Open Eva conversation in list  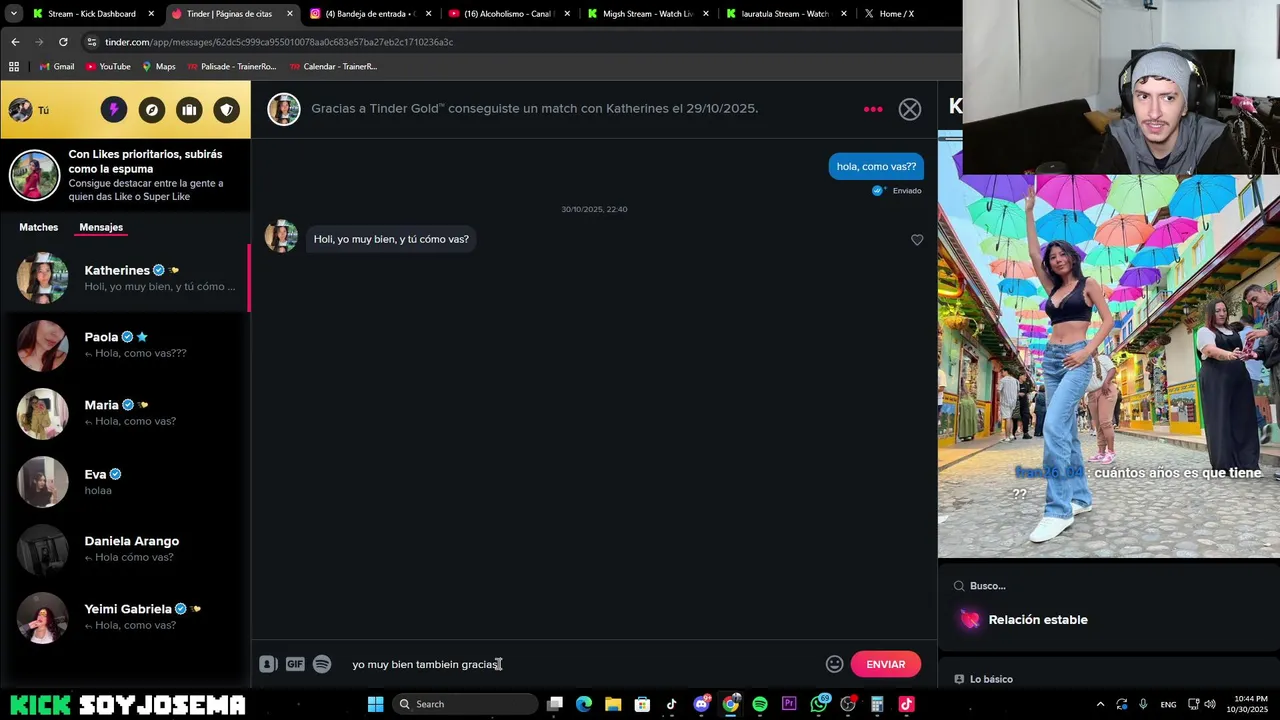click(x=125, y=481)
